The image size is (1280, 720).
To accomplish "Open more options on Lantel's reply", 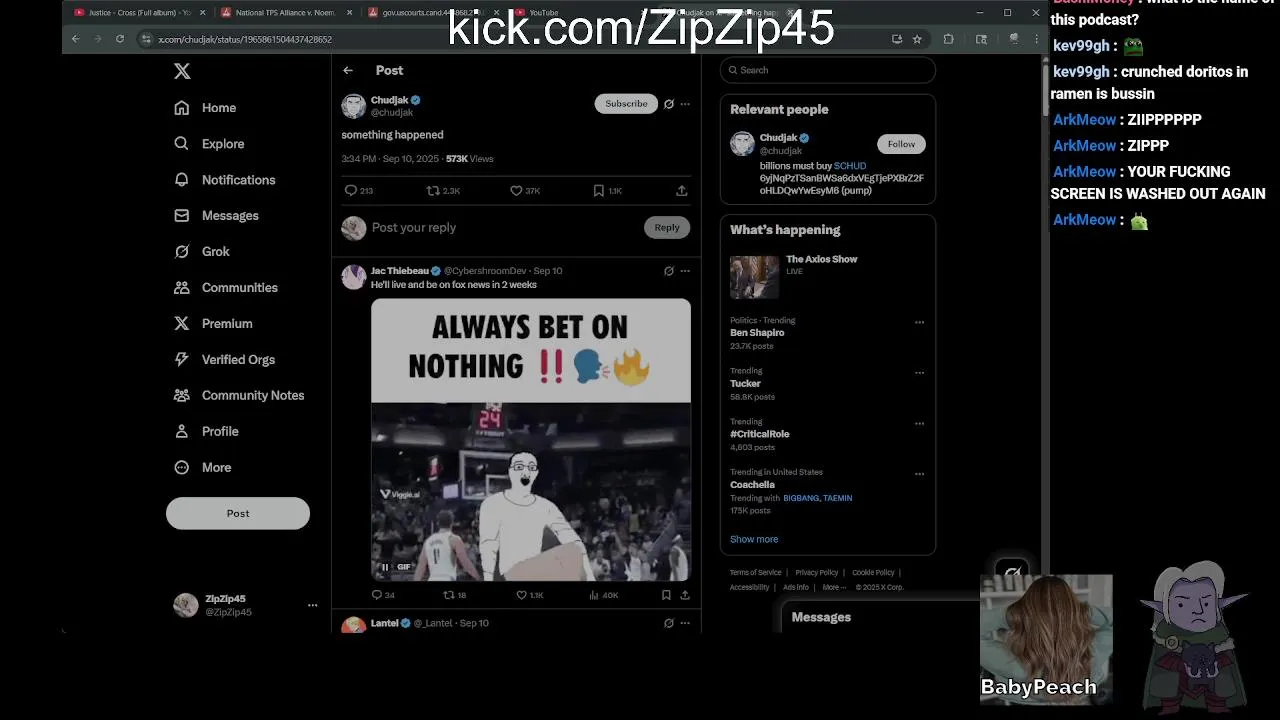I will coord(685,623).
